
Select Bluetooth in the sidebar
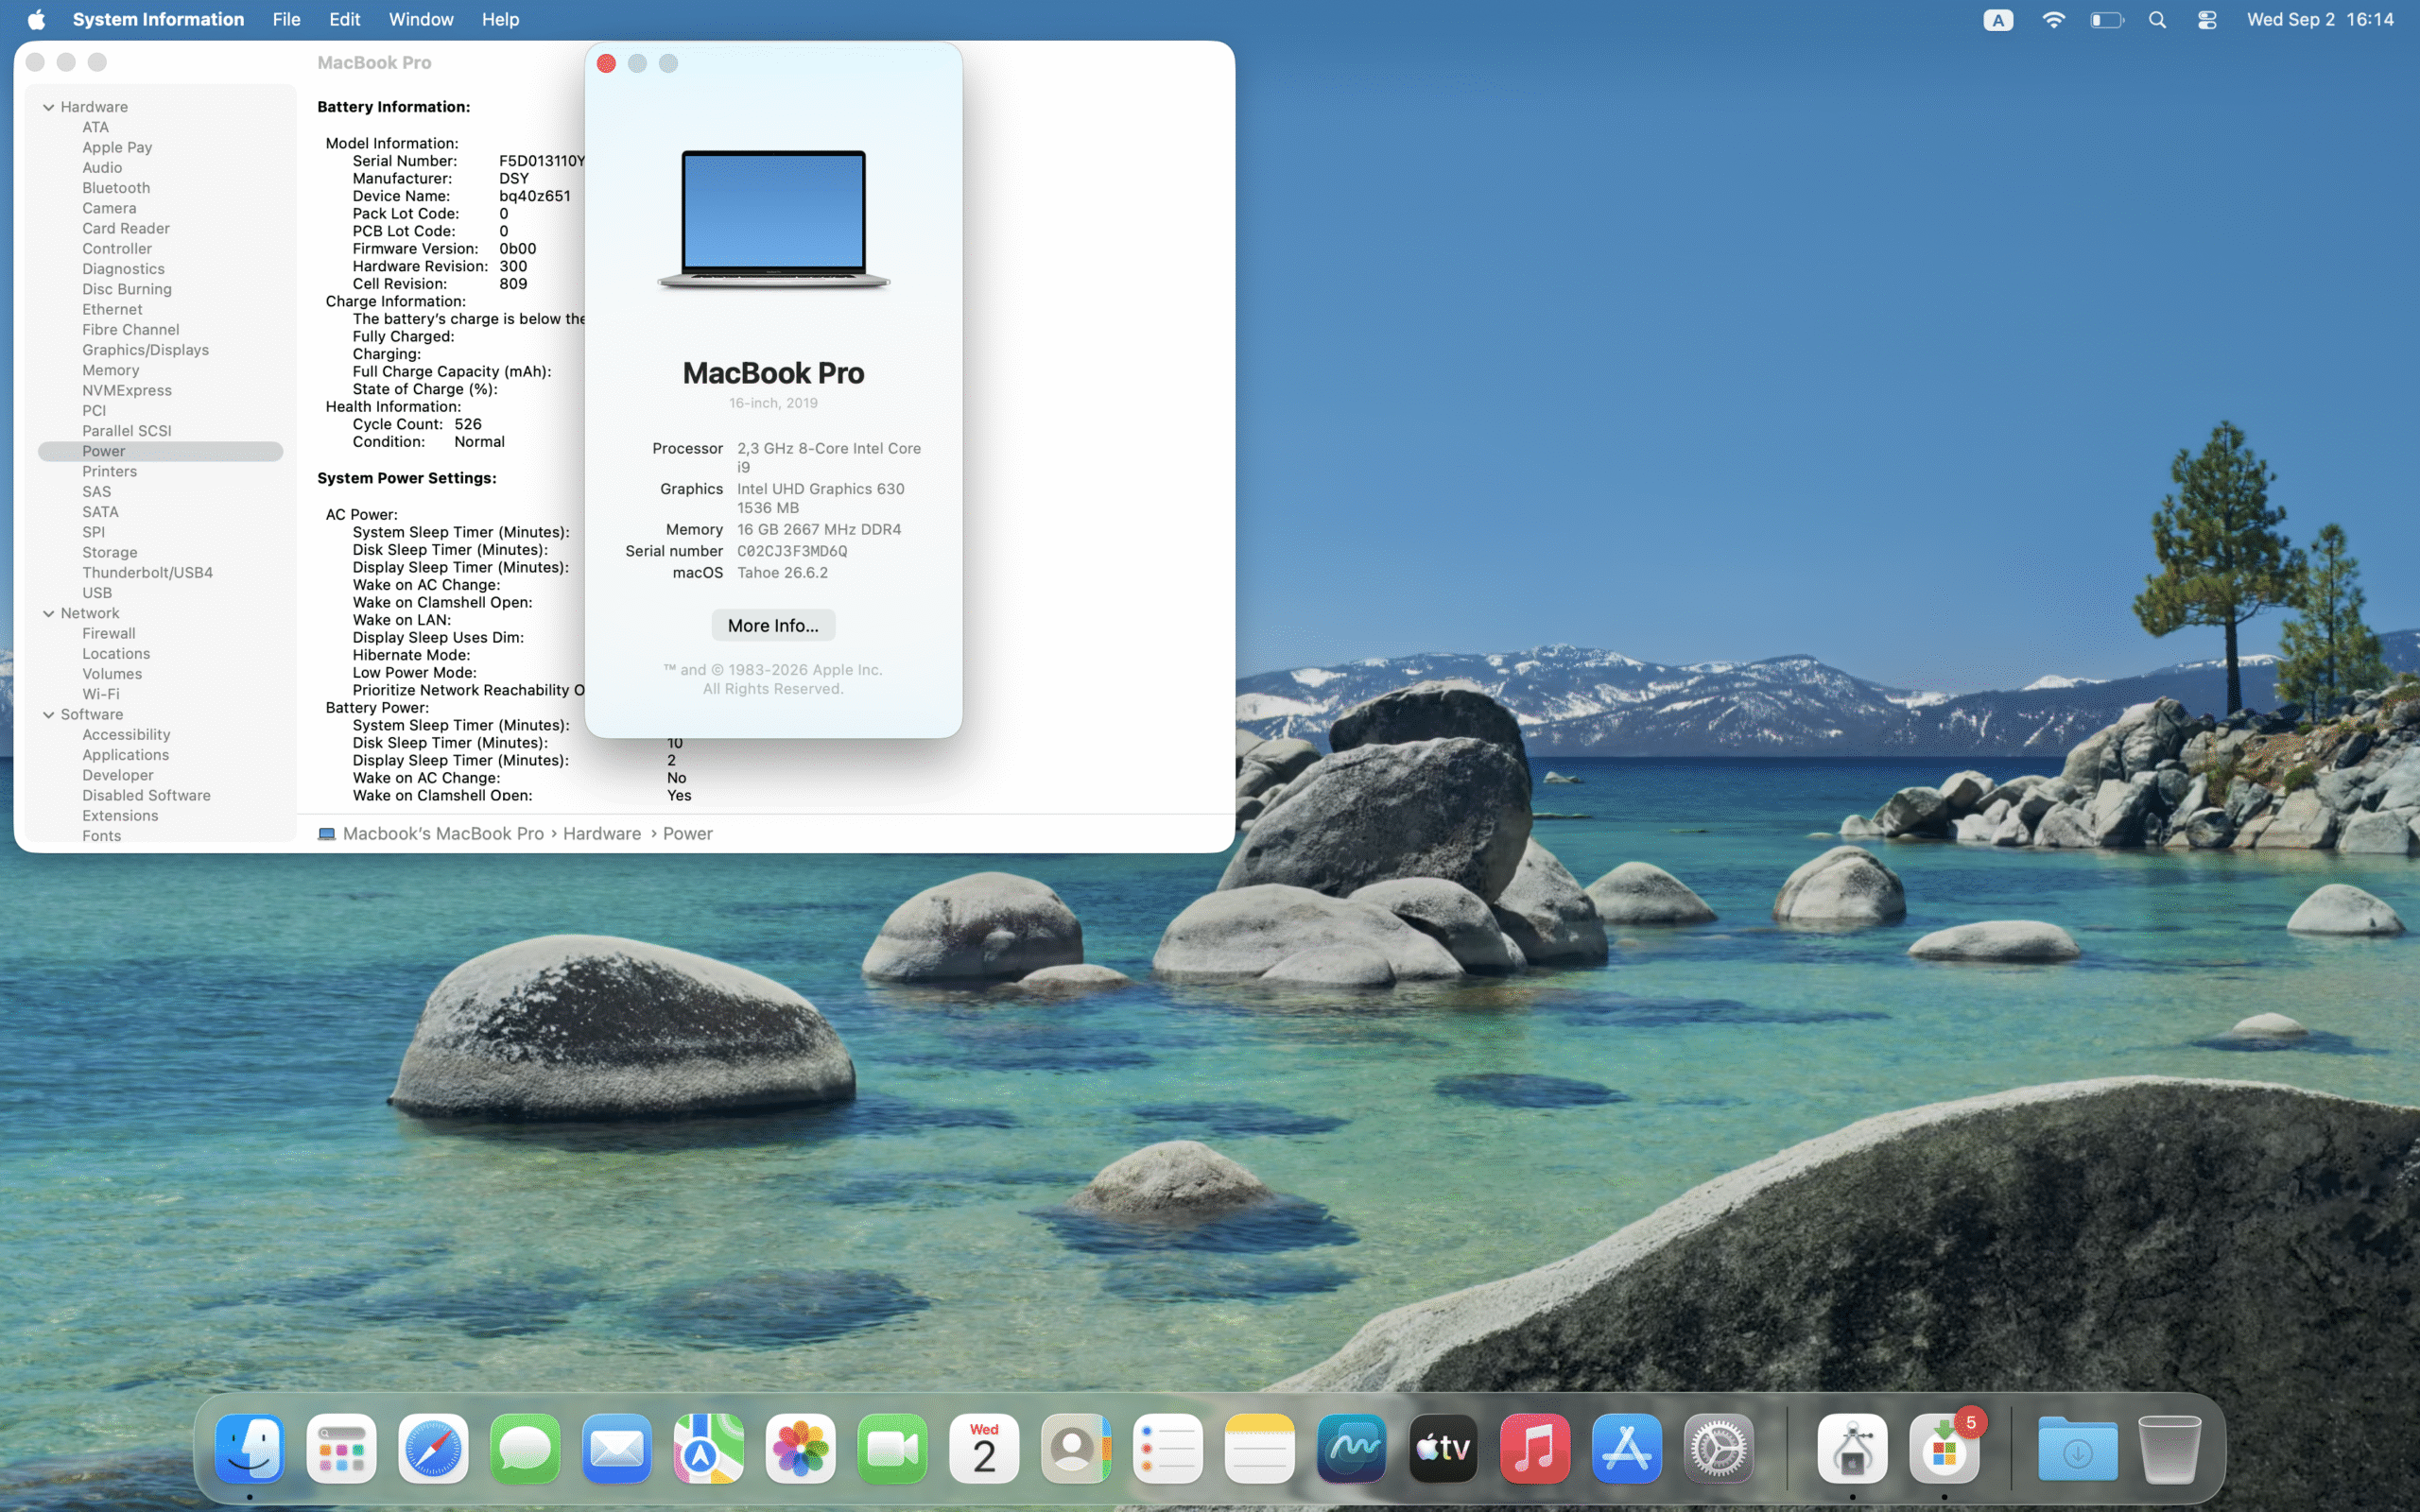(x=116, y=188)
